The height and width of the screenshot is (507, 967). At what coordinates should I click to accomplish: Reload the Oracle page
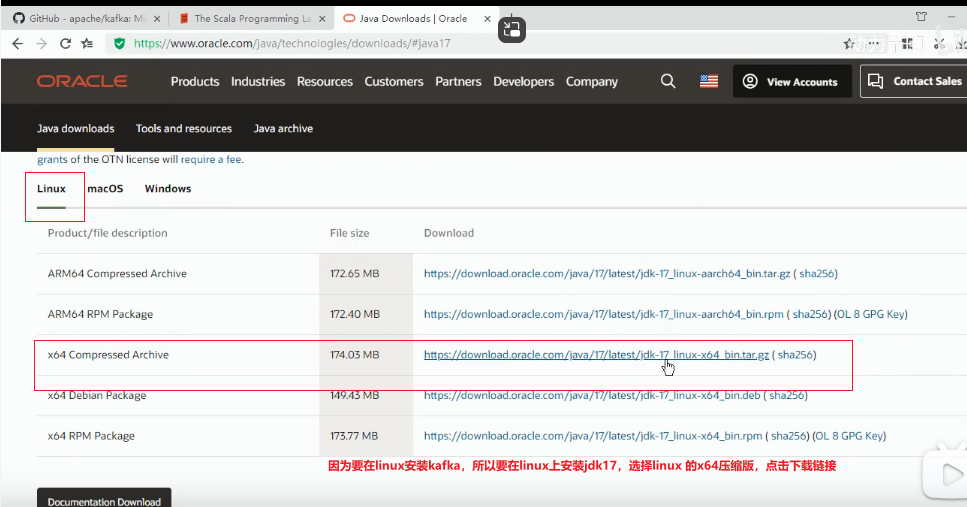[65, 43]
